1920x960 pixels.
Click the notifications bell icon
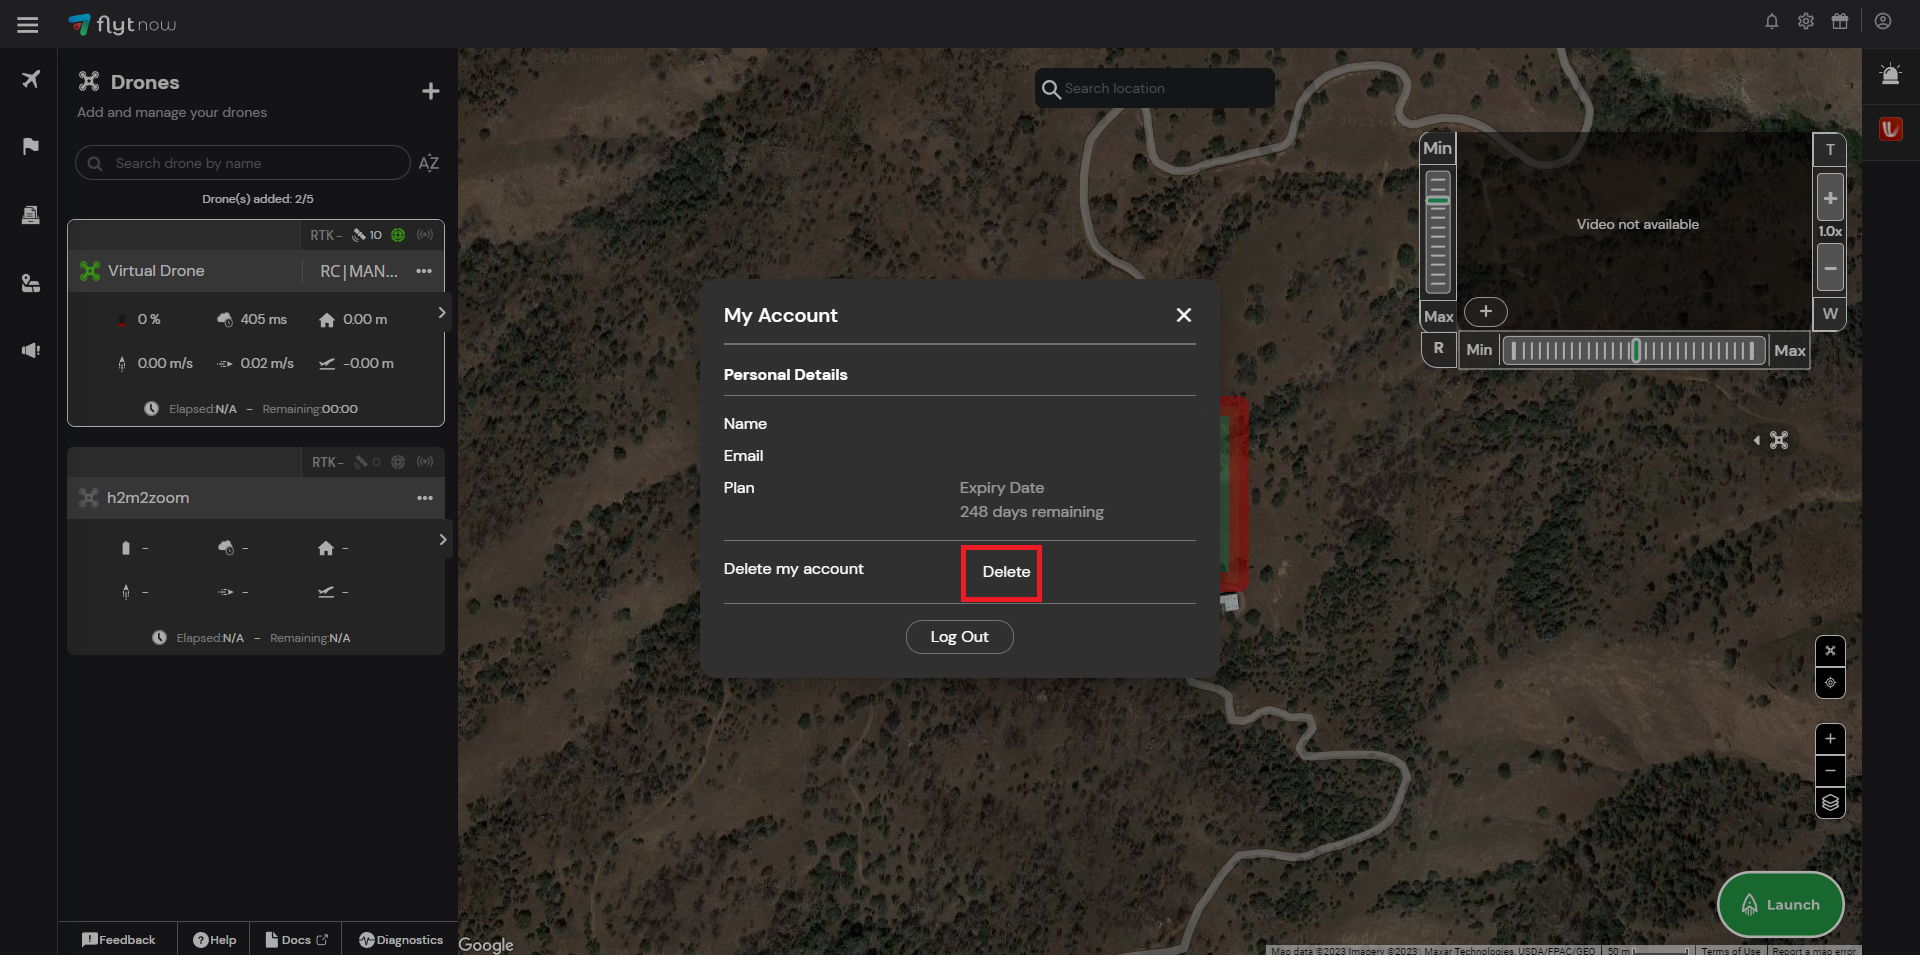point(1771,21)
